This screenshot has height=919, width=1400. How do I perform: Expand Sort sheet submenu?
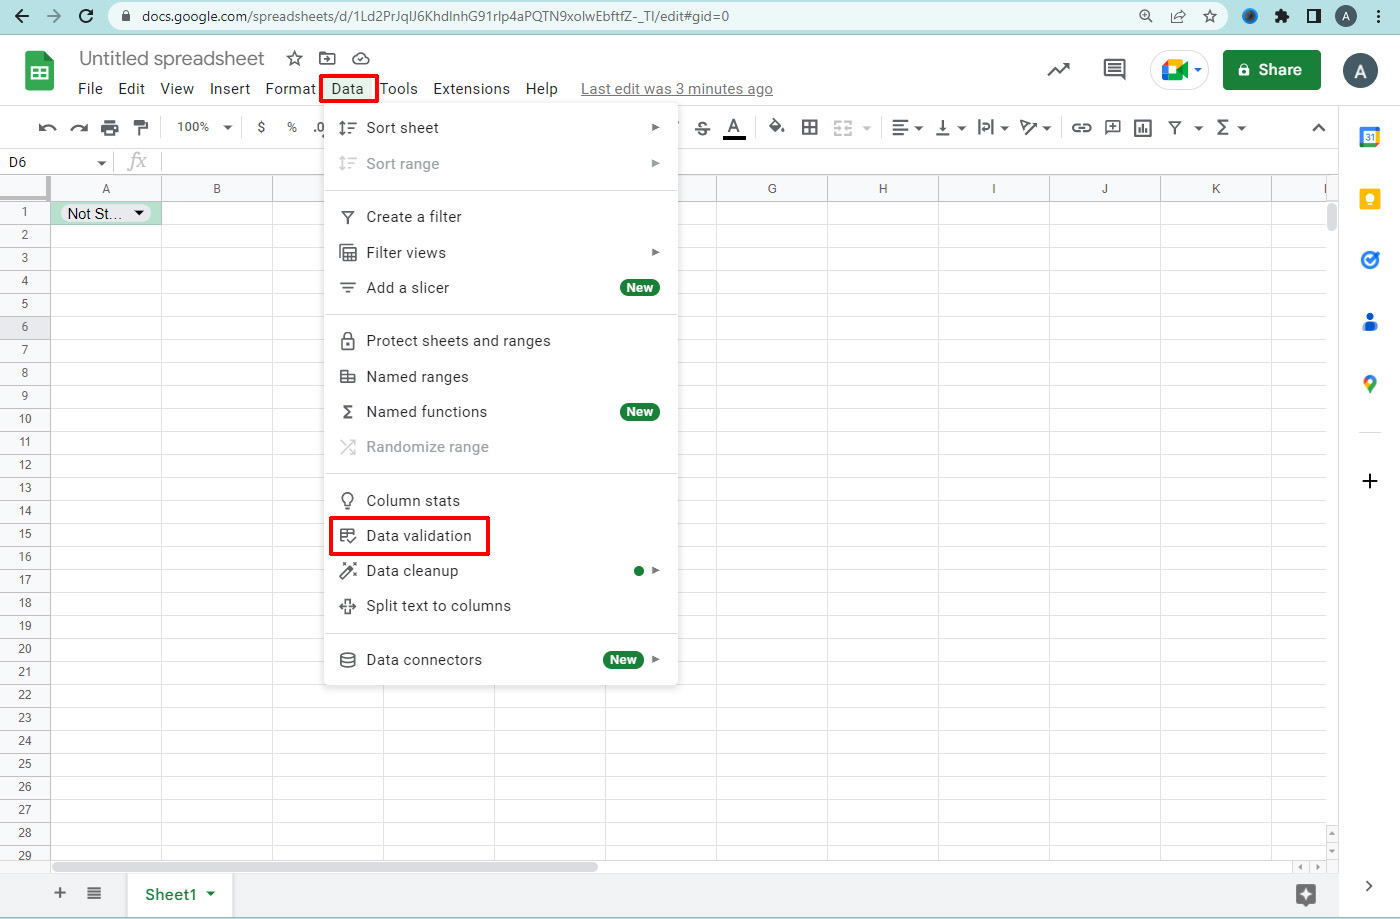point(501,128)
